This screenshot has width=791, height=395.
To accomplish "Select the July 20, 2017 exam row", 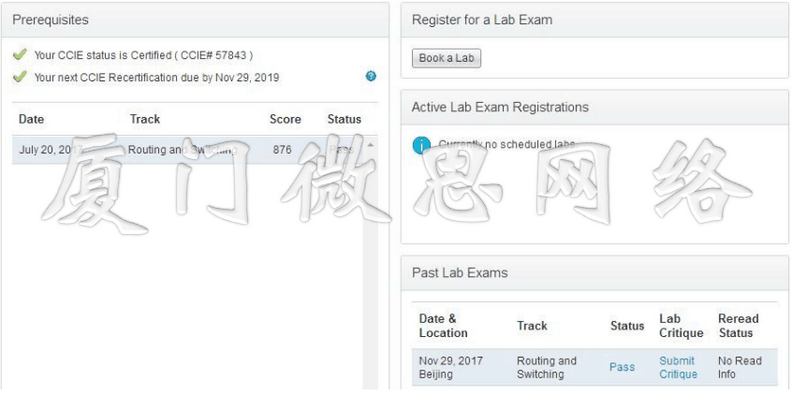I will point(188,150).
